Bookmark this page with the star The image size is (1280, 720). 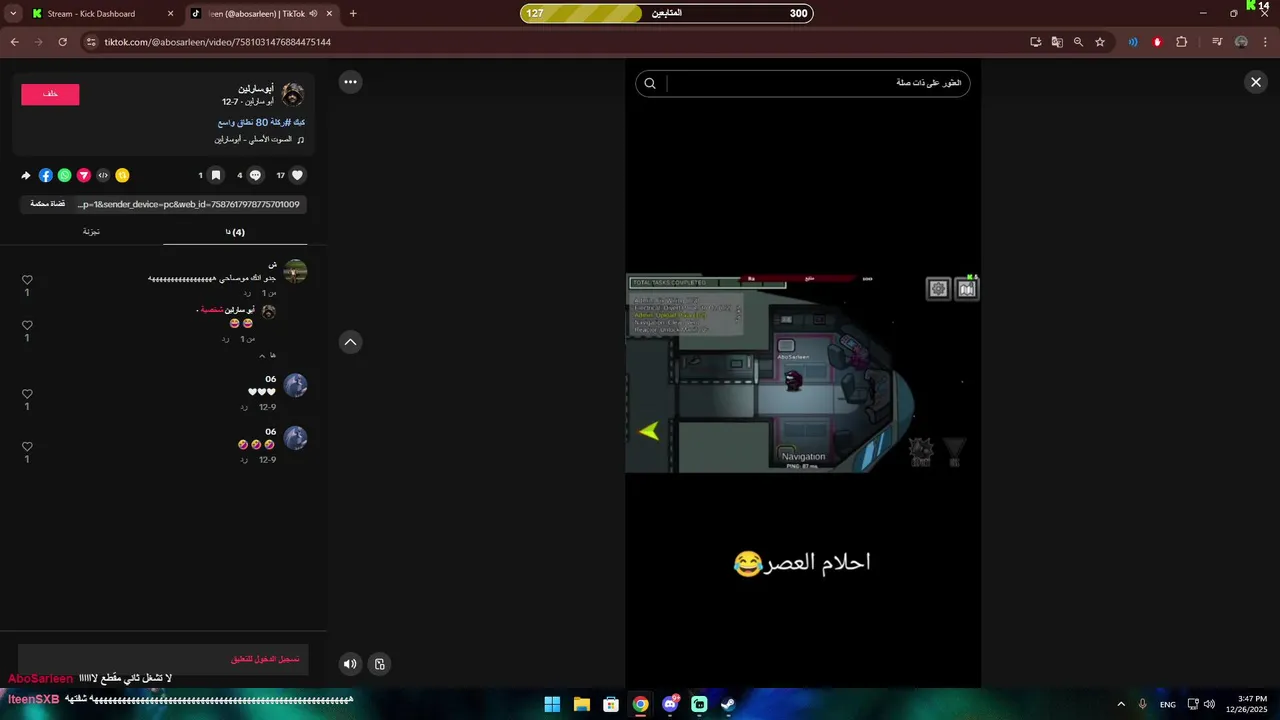(x=1100, y=42)
